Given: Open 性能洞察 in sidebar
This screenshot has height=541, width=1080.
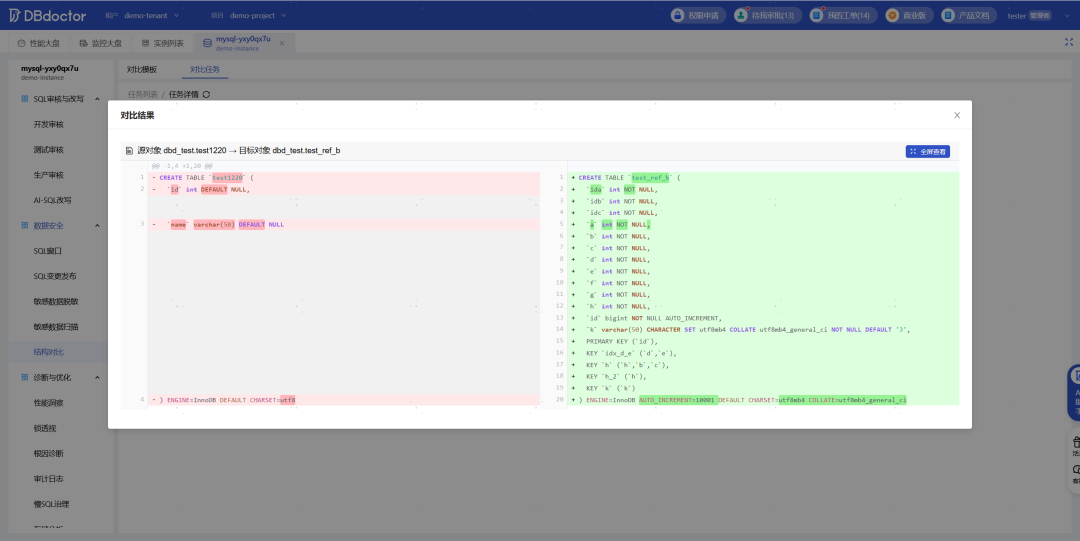Looking at the screenshot, I should [48, 402].
